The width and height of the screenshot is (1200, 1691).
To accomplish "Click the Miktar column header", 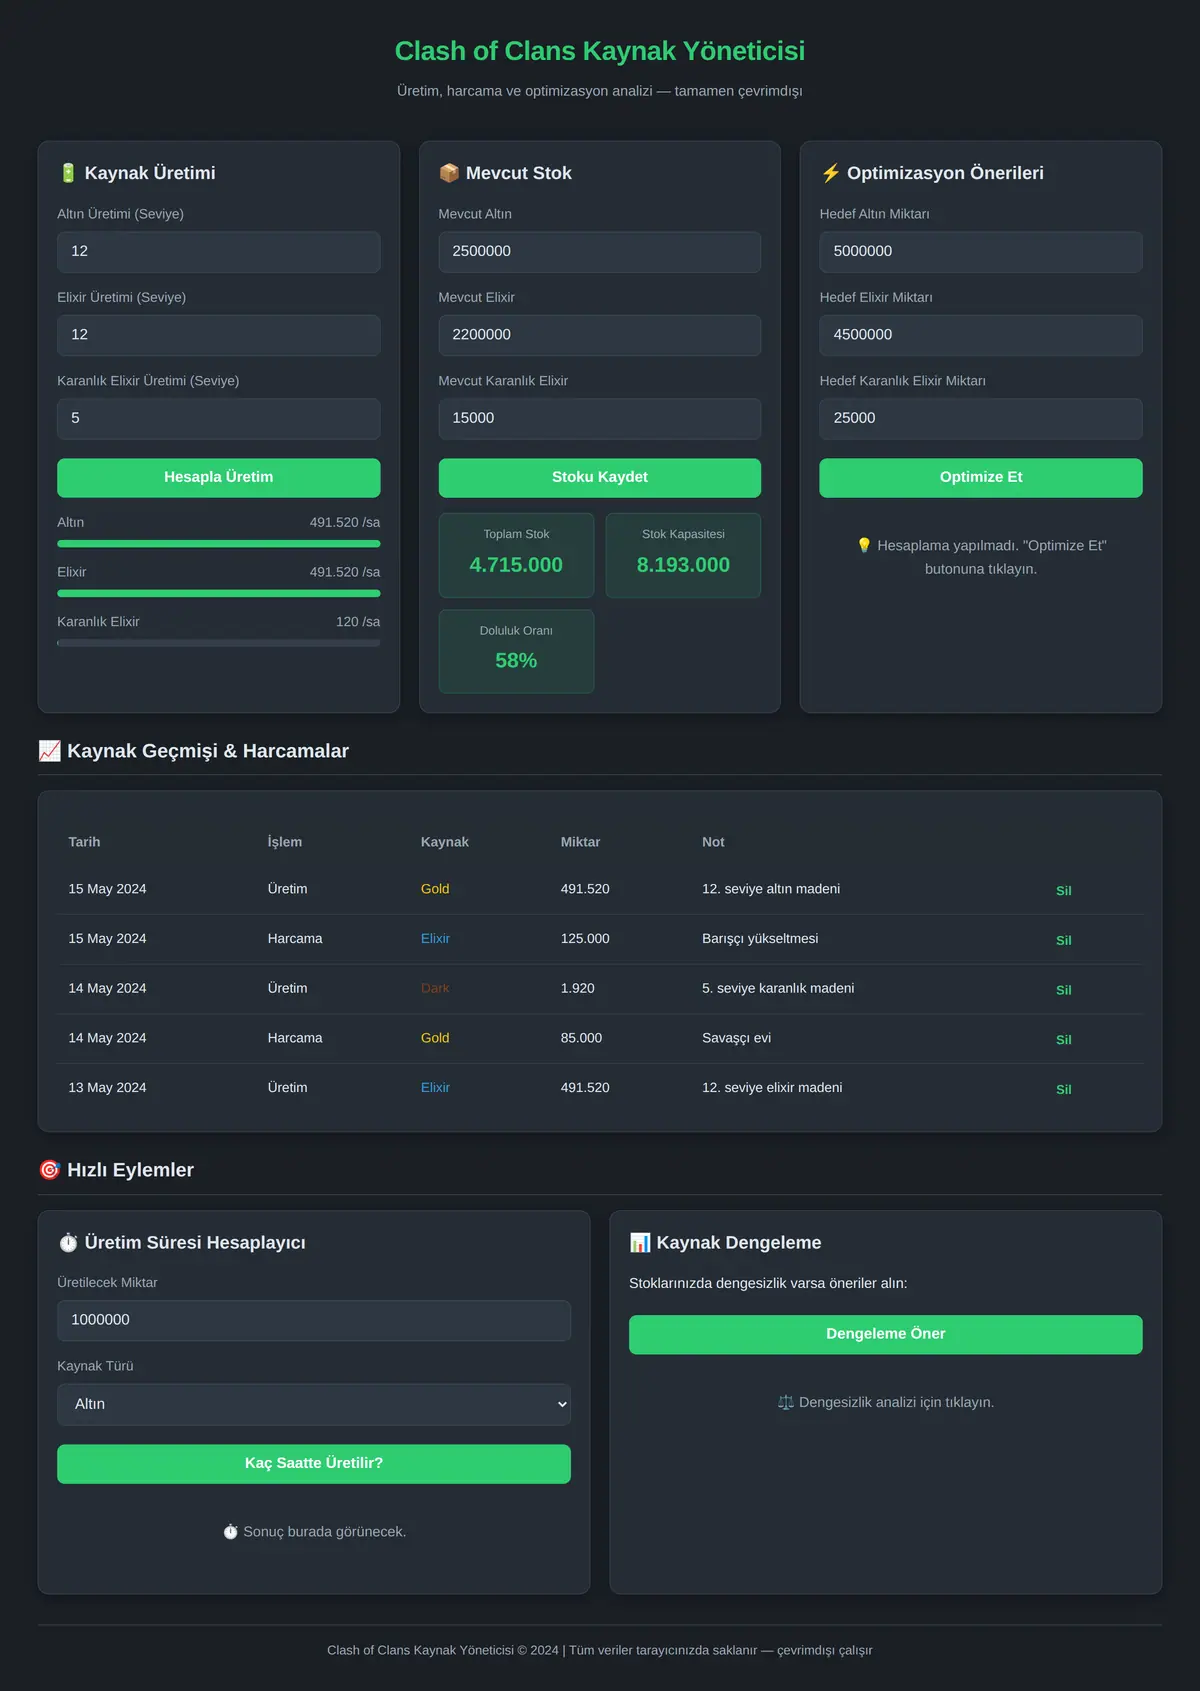I will 580,842.
